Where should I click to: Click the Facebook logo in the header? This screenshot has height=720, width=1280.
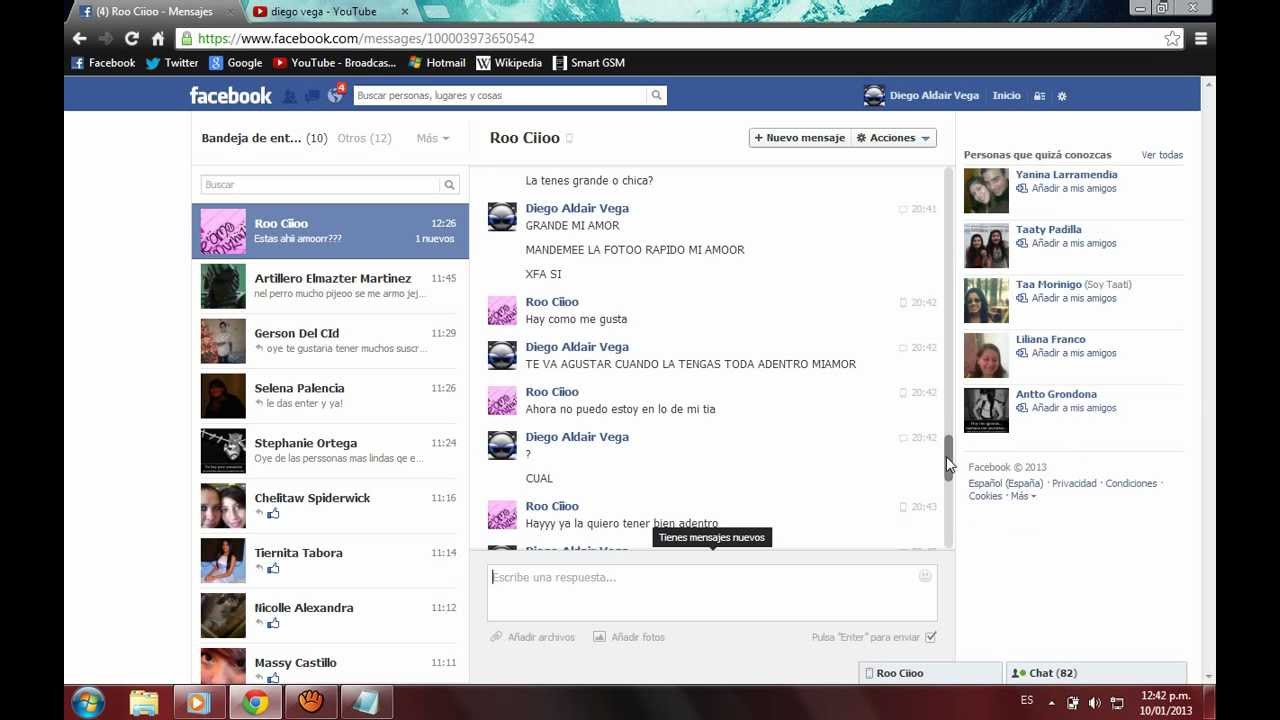(231, 95)
